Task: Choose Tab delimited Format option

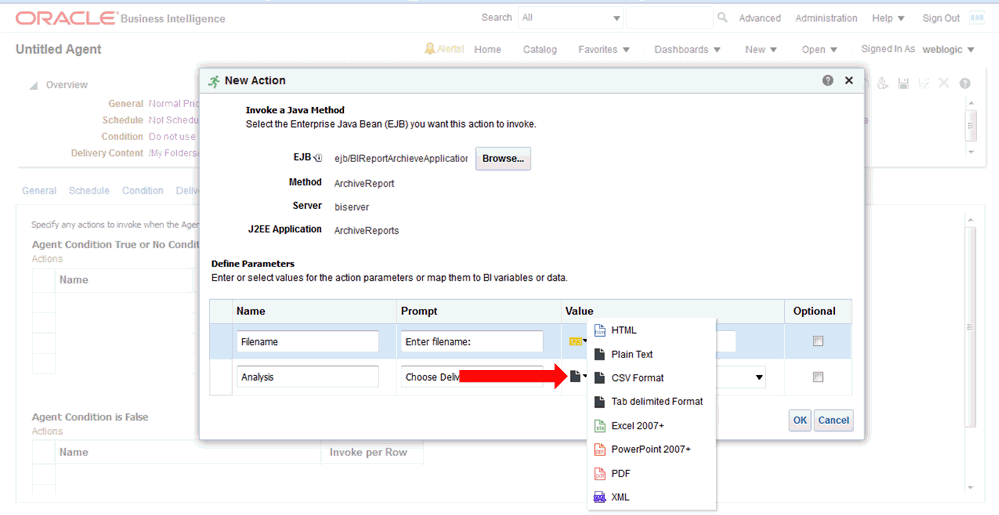Action: click(x=649, y=402)
